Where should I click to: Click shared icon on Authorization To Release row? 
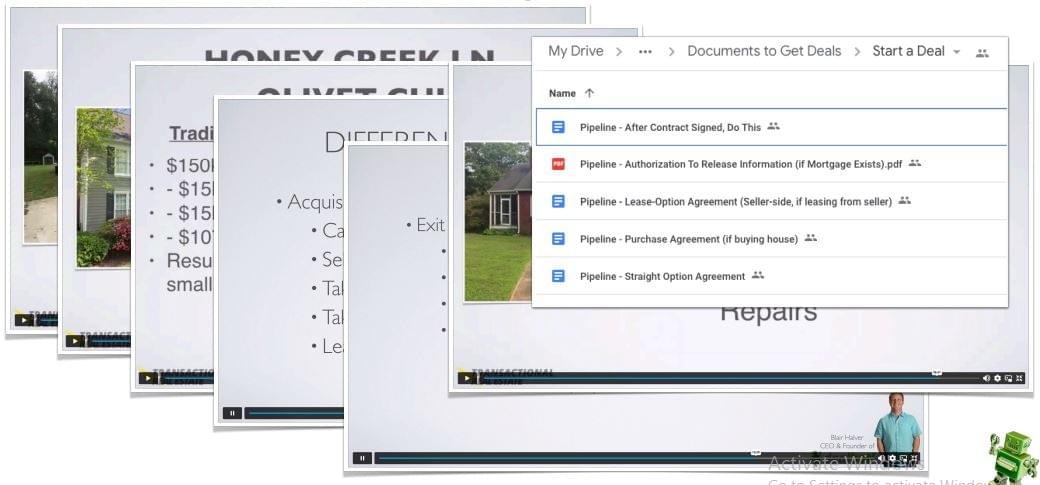pos(915,163)
